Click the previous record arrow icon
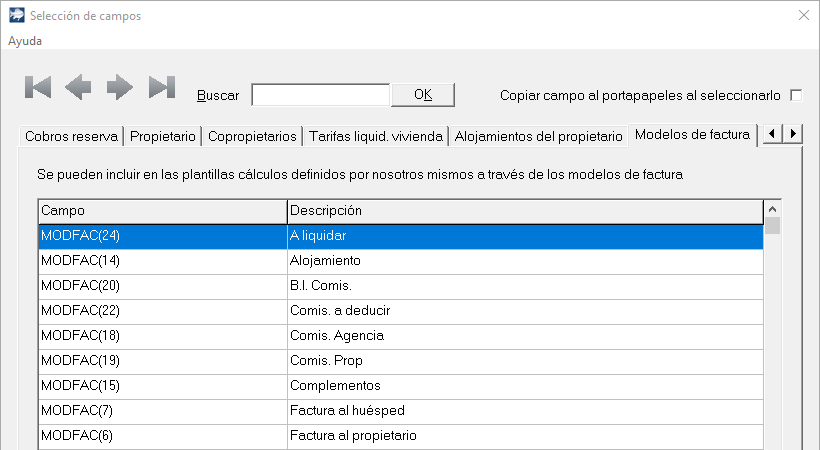The height and width of the screenshot is (450, 820). pyautogui.click(x=79, y=88)
